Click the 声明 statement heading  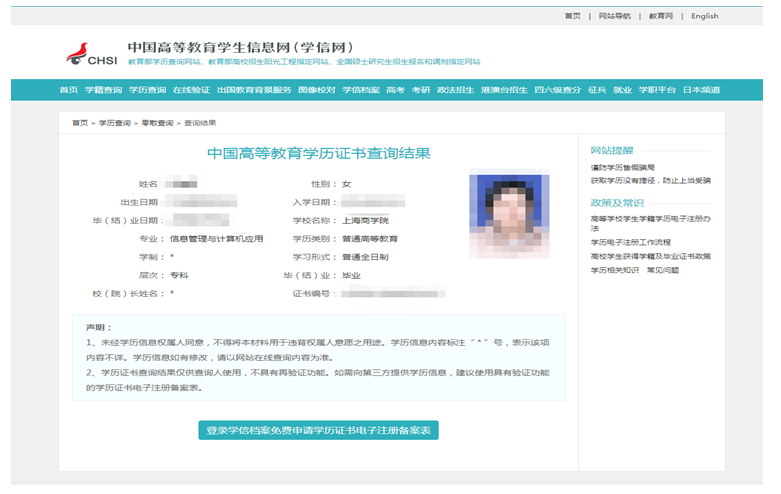click(x=99, y=327)
